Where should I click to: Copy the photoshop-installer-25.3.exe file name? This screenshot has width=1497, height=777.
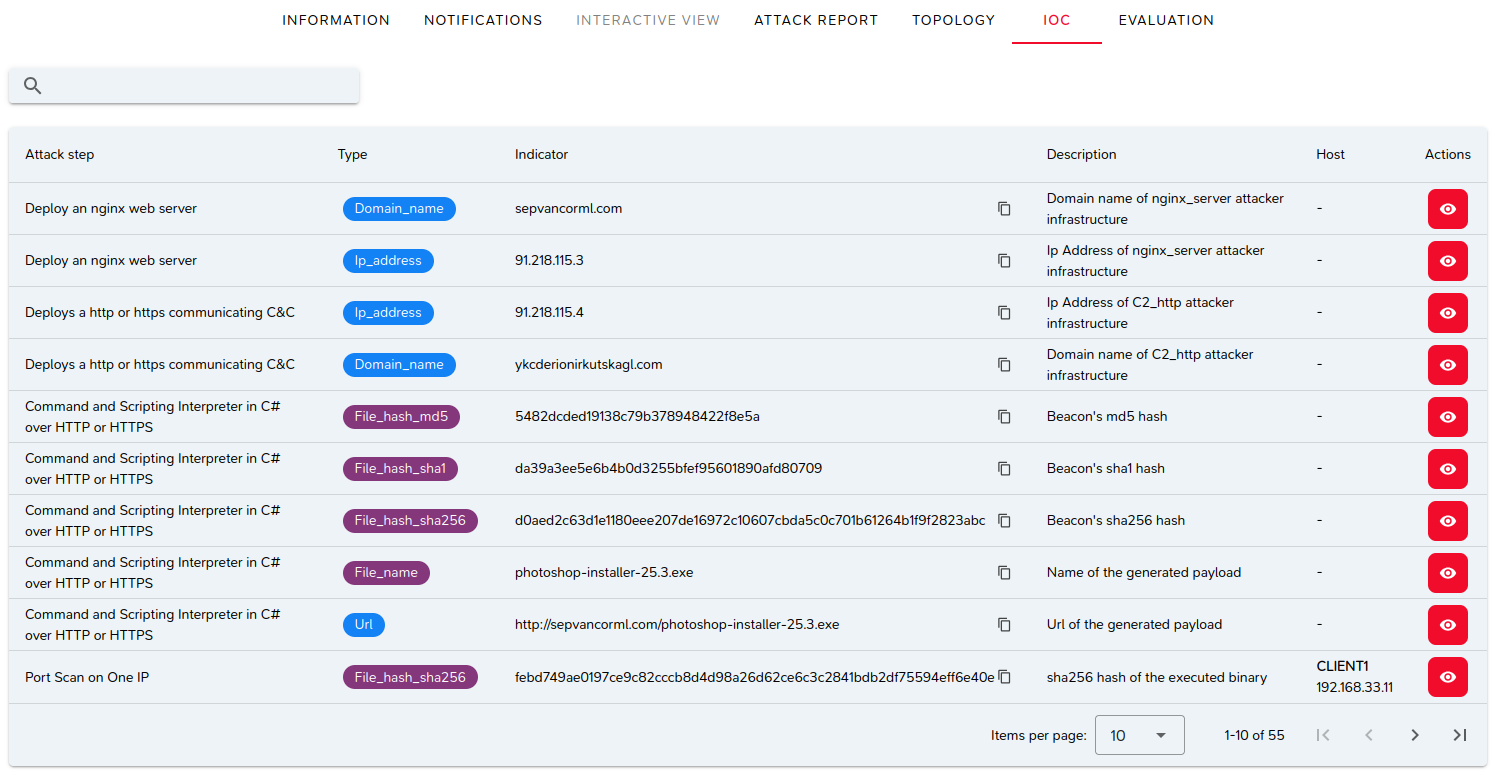(x=1004, y=573)
